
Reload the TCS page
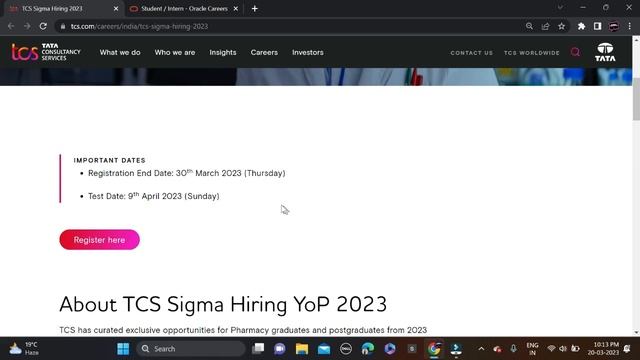coord(43,26)
